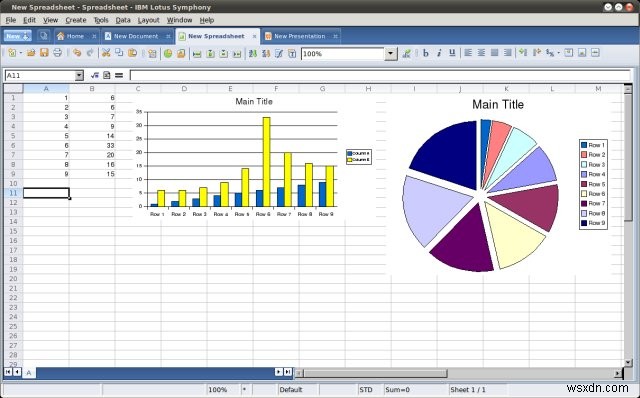Toggle center horizontally alignment

[481, 53]
